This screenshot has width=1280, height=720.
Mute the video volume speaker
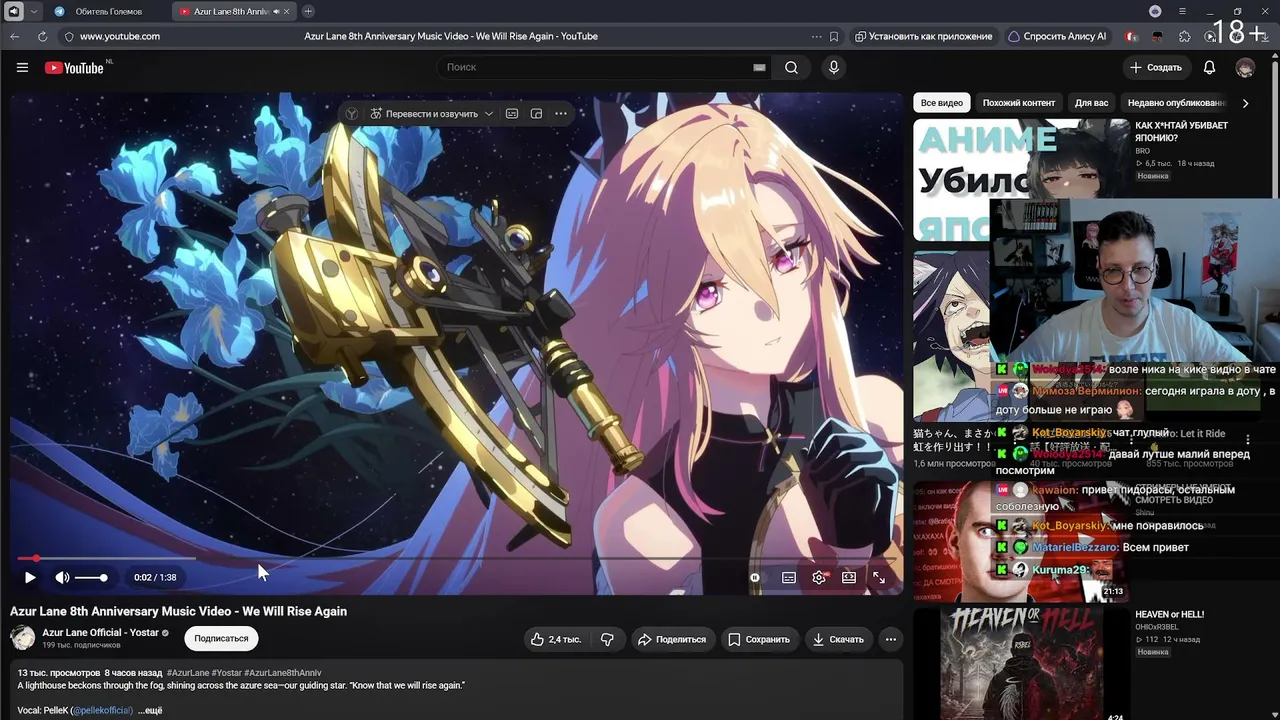(62, 577)
